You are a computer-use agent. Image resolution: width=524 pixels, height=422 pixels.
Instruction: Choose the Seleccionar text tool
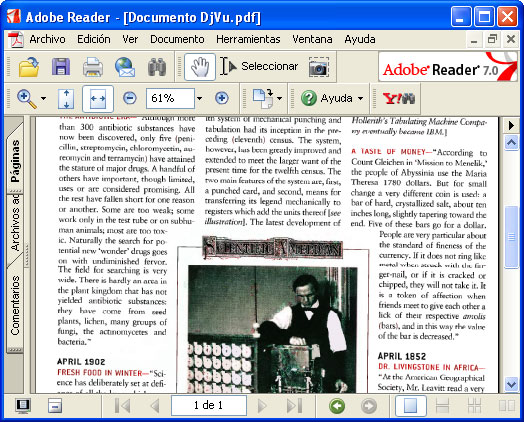point(259,66)
